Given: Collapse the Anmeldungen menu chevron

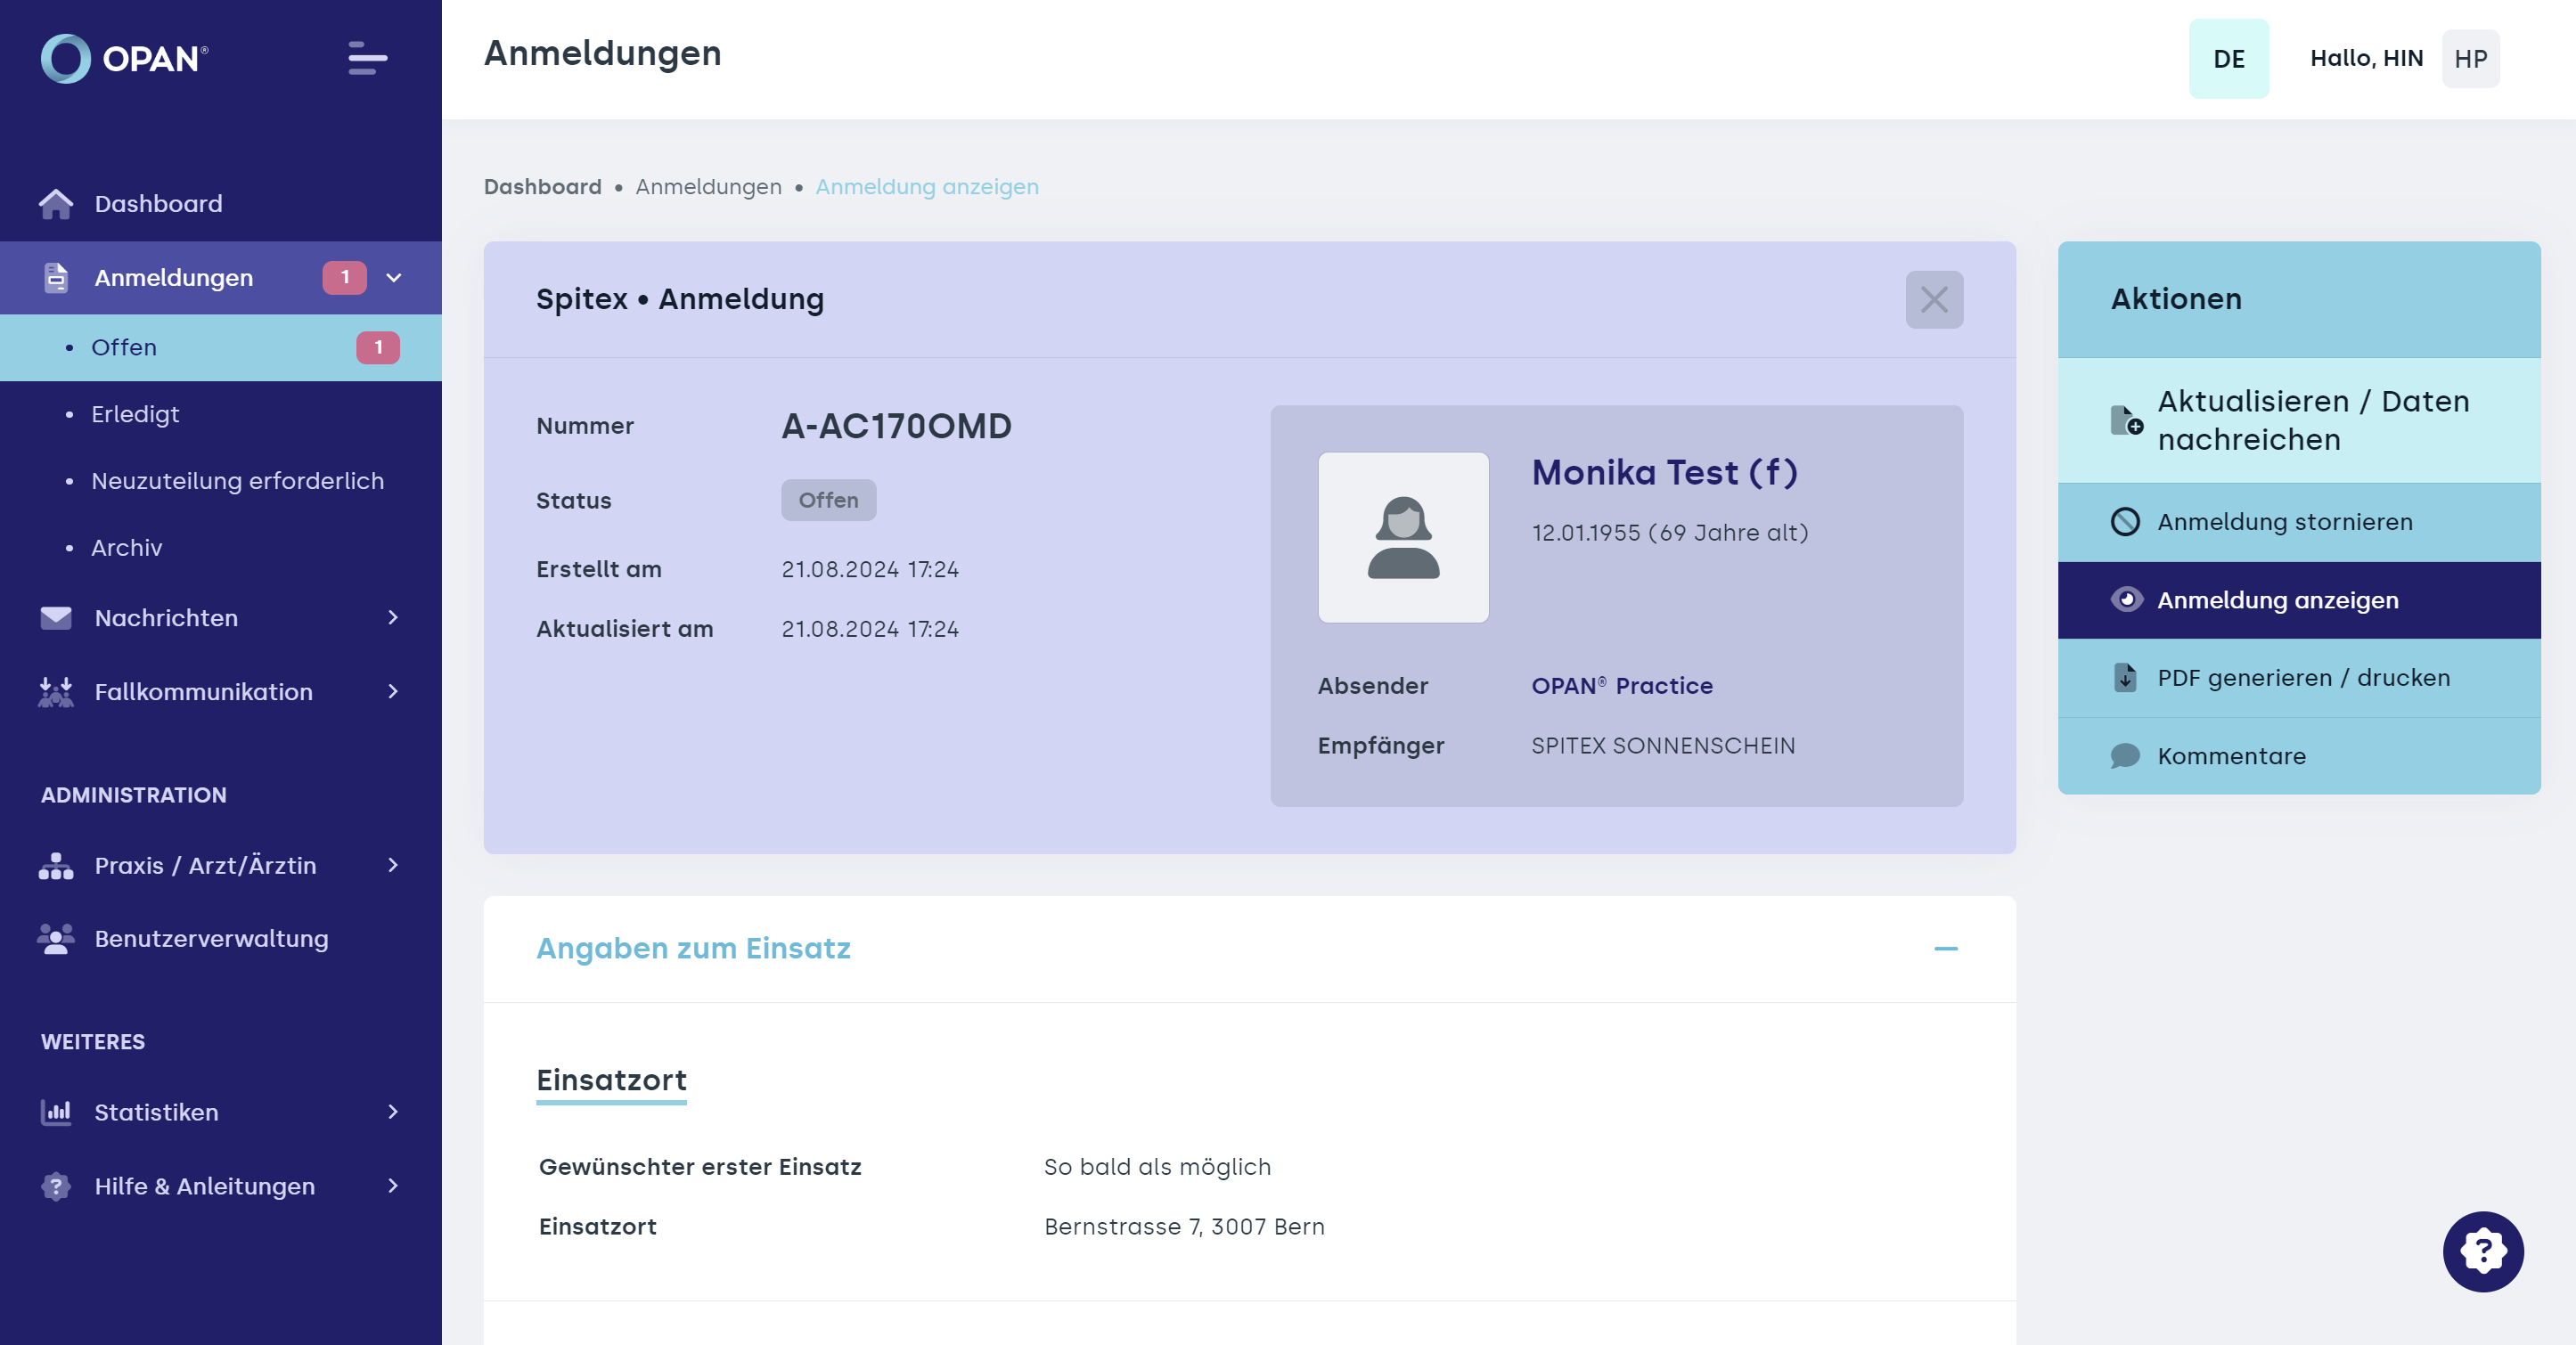Looking at the screenshot, I should pyautogui.click(x=394, y=278).
